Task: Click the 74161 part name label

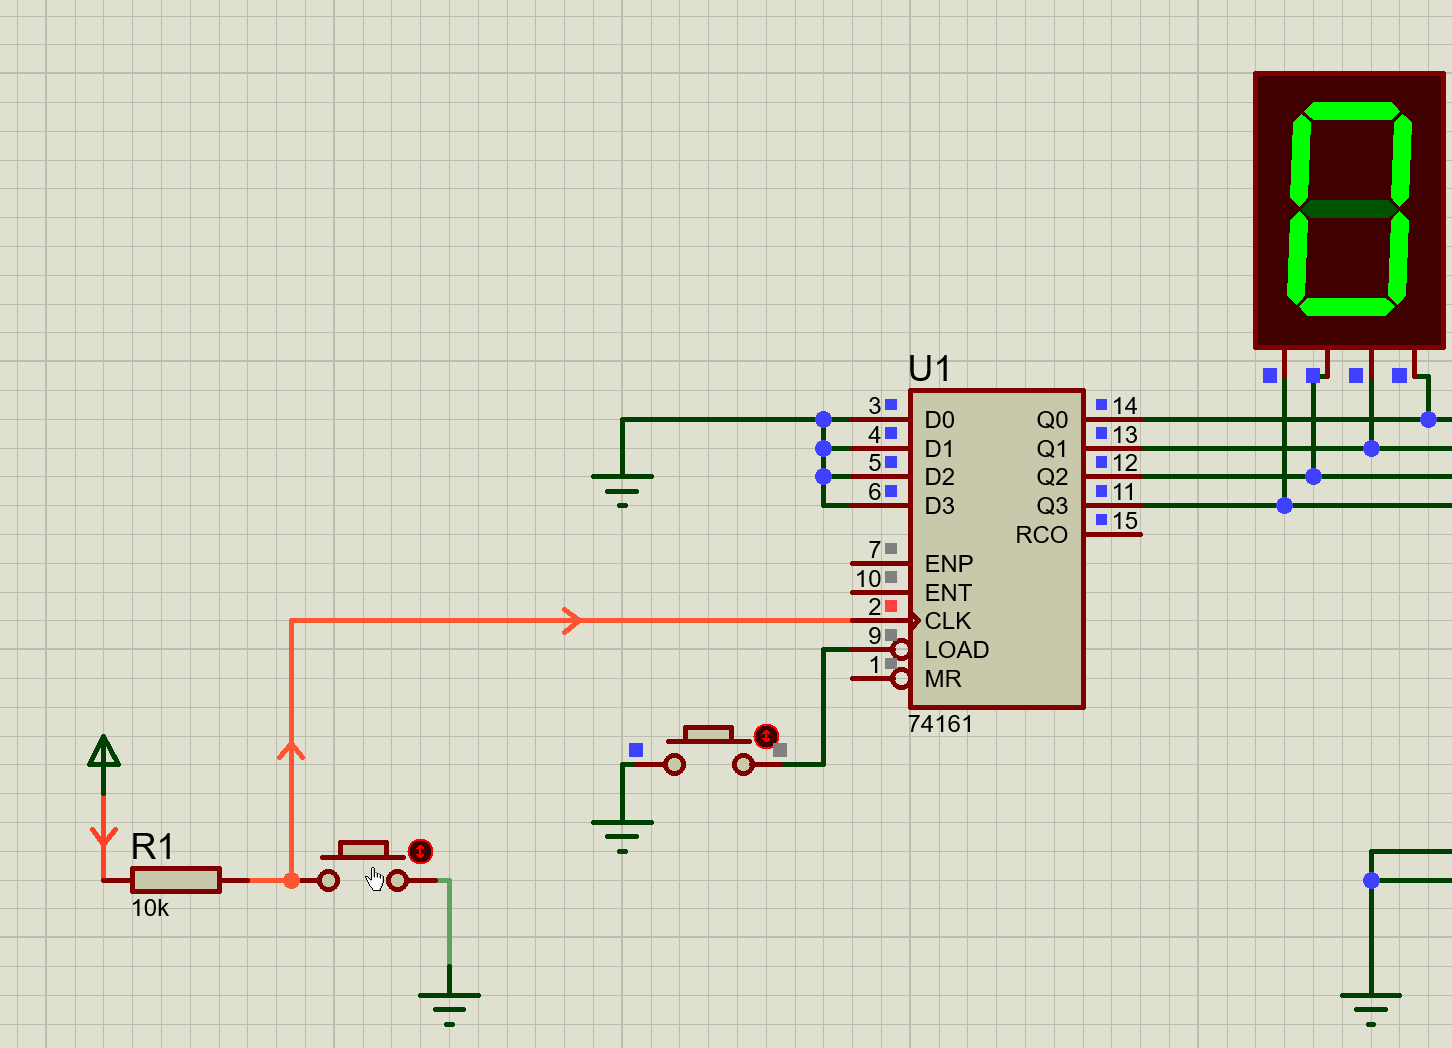Action: [940, 724]
